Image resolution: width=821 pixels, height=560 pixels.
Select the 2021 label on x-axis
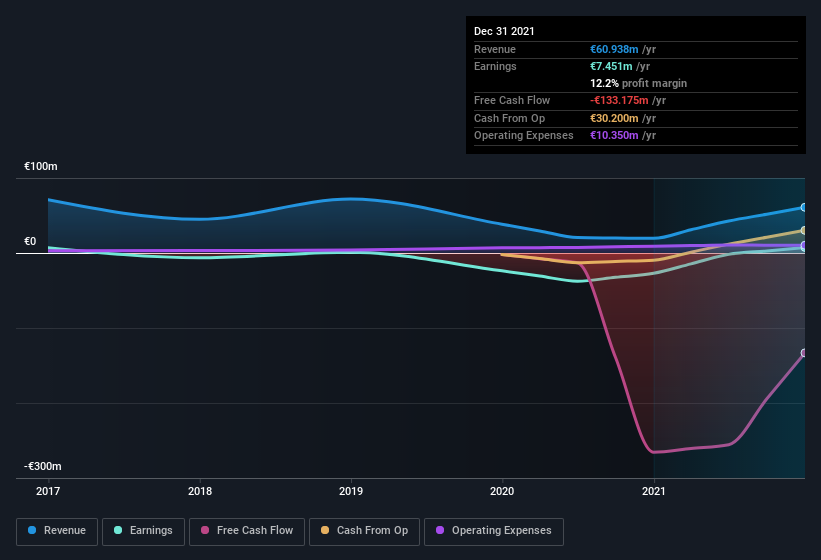653,491
